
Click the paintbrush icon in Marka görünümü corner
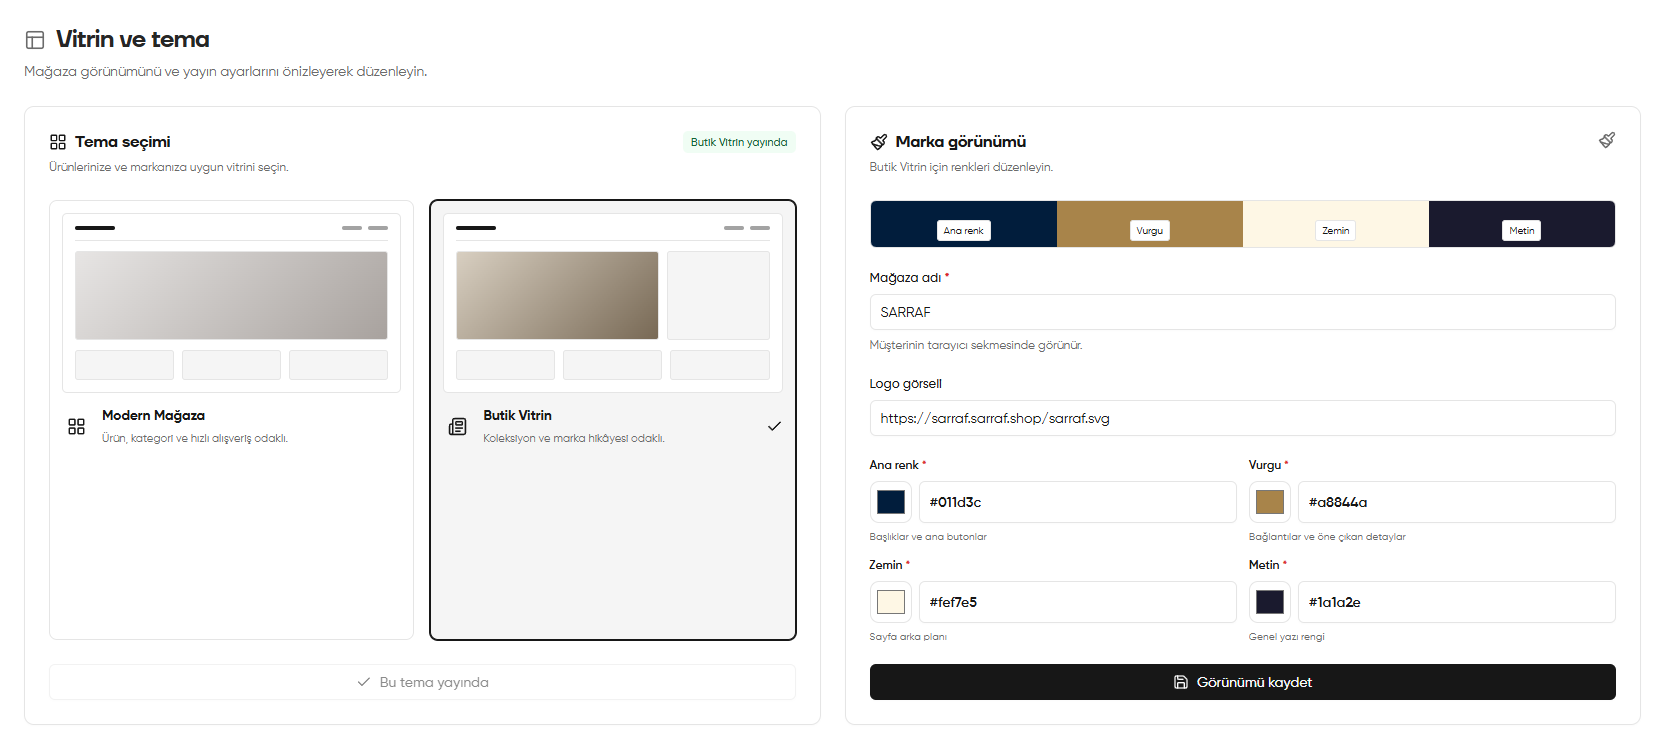click(1607, 140)
